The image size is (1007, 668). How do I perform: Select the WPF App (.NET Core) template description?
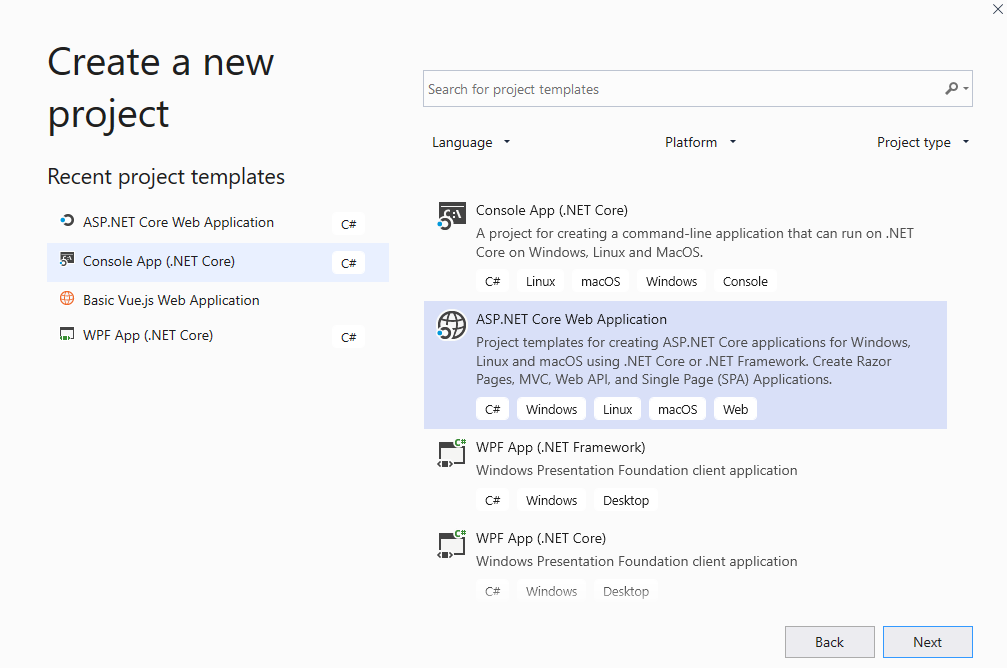point(636,561)
